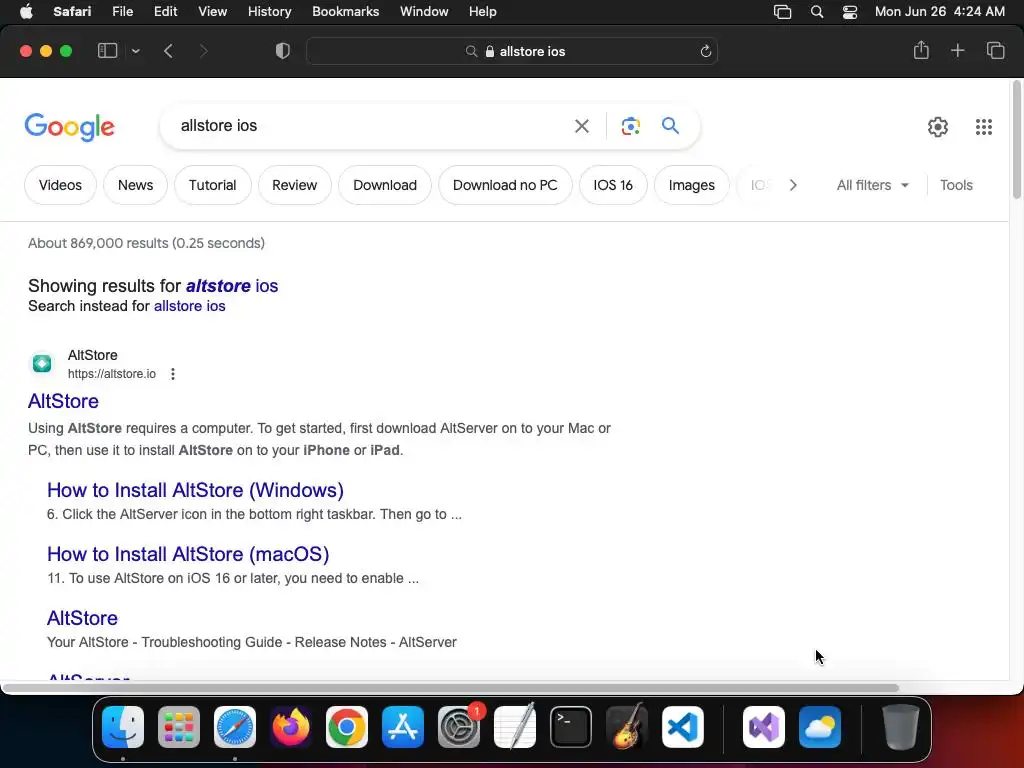Reload the page with the refresh icon
Screen dimensions: 1024x768
pos(705,51)
